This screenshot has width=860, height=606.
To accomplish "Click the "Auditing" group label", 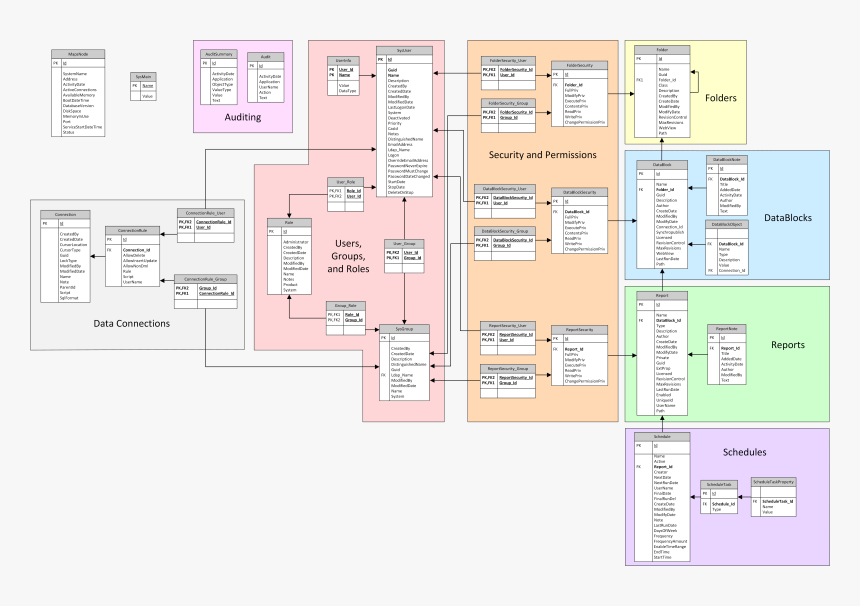I will [x=242, y=117].
